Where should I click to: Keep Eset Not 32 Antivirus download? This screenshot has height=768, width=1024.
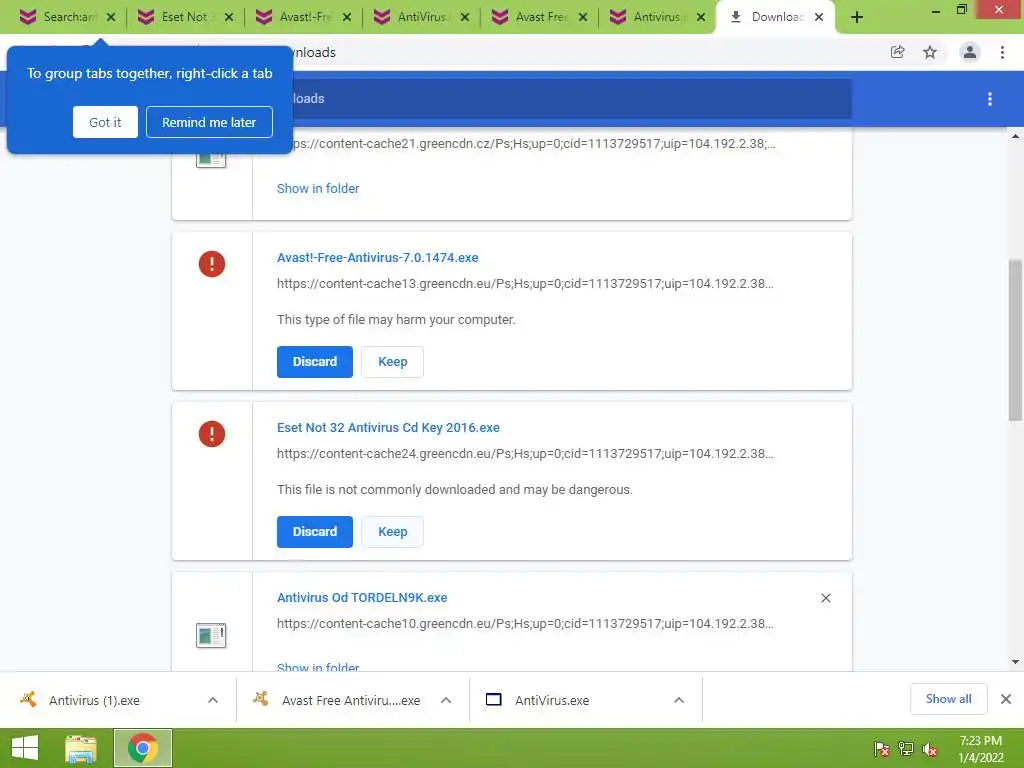tap(392, 532)
